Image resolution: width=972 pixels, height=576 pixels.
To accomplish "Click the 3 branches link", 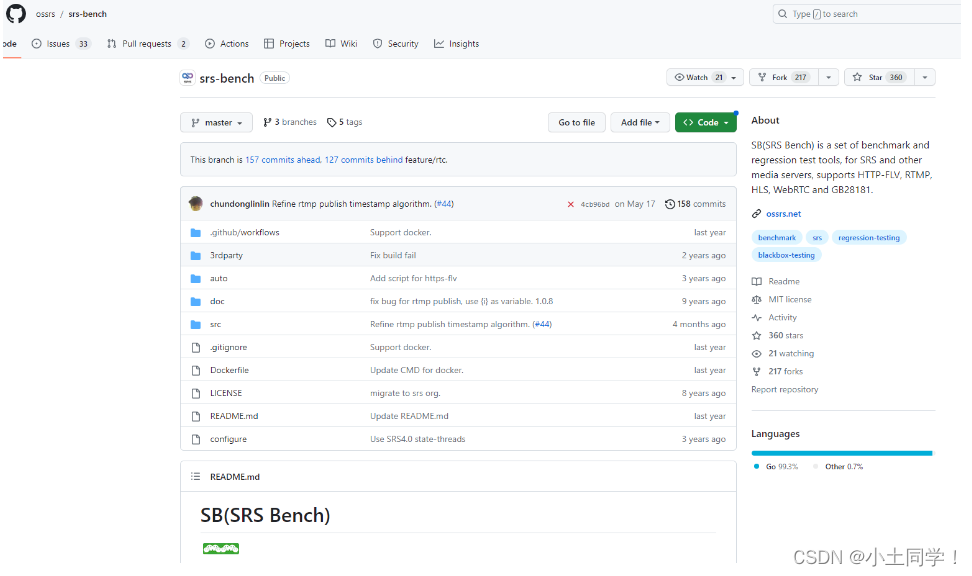I will click(289, 122).
